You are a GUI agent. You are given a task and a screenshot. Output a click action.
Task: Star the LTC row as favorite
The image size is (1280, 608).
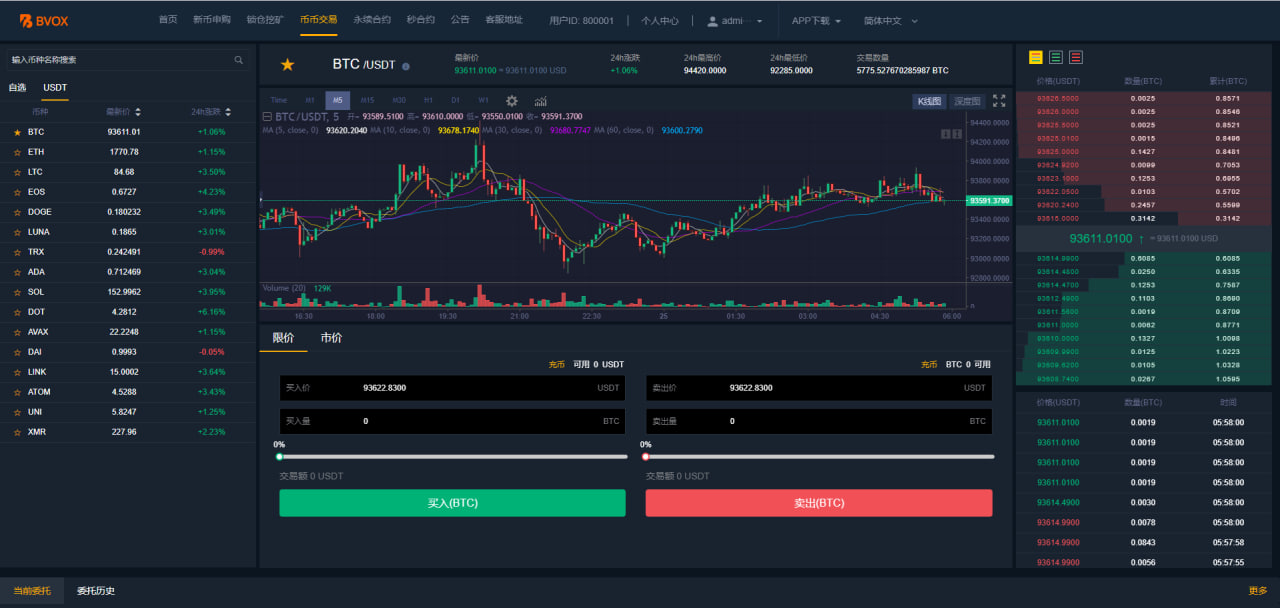[x=17, y=172]
